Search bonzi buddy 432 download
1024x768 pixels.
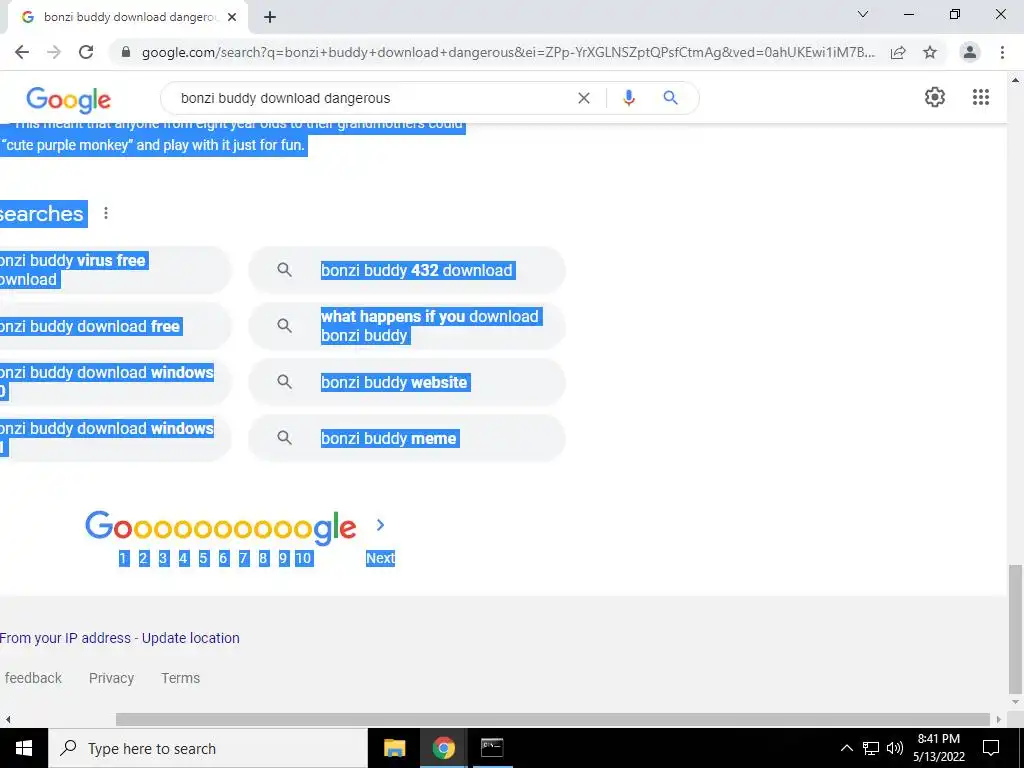click(407, 270)
